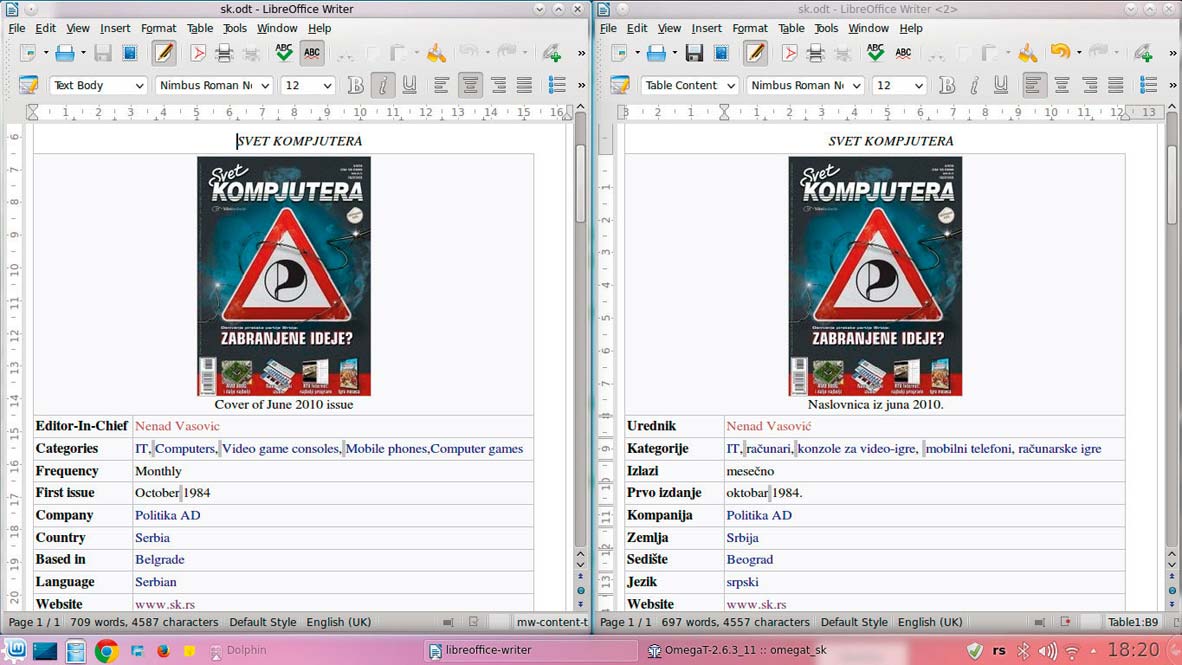Toggle Bold in left window
Screen dimensions: 1182x665
click(x=355, y=85)
